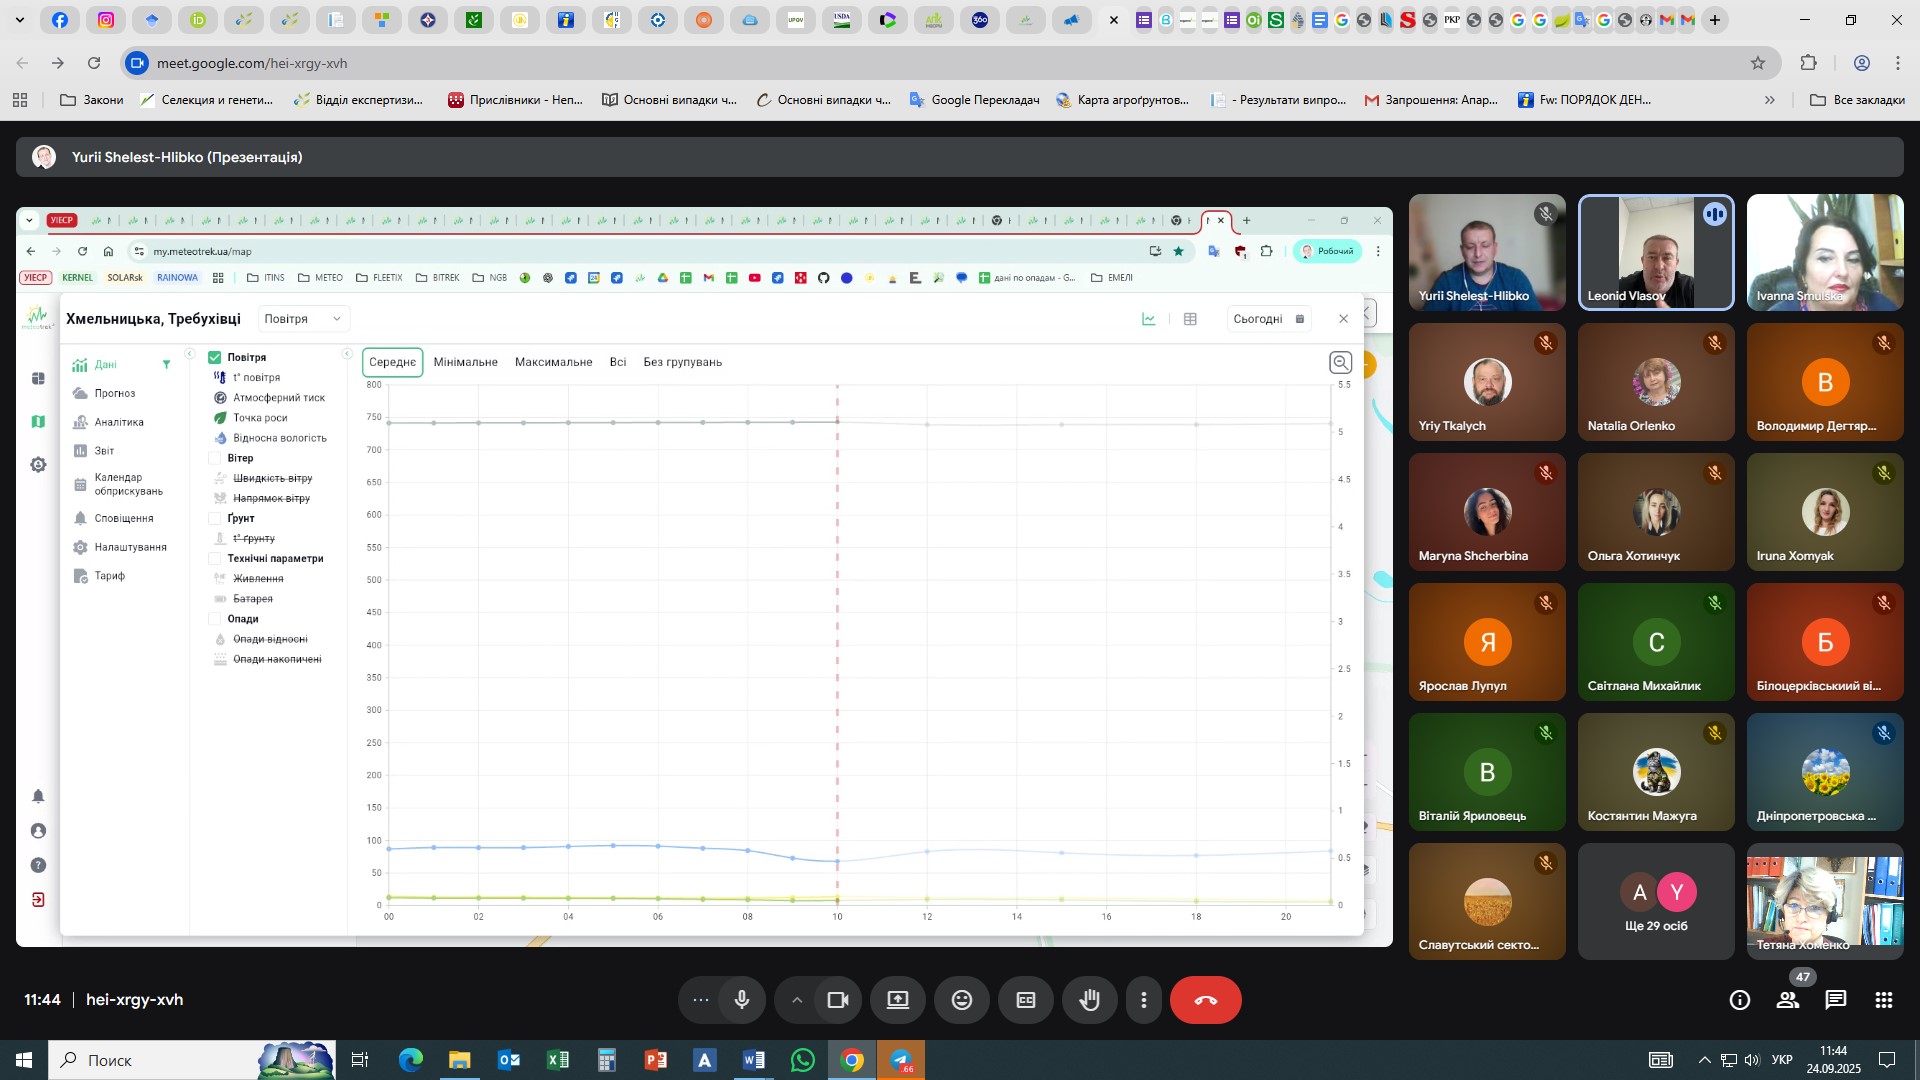Open the participants people panel
1920x1080 pixels.
(1788, 1000)
